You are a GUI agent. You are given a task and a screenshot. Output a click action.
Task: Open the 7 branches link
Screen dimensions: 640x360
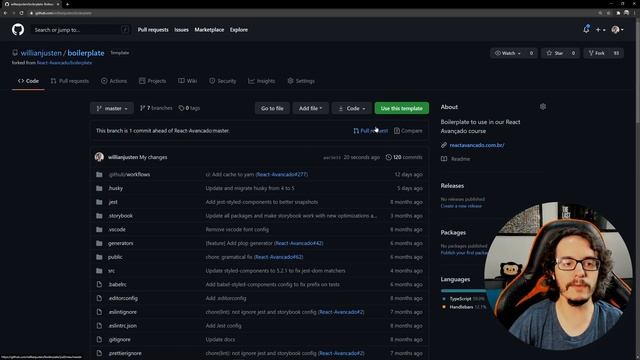pos(156,108)
